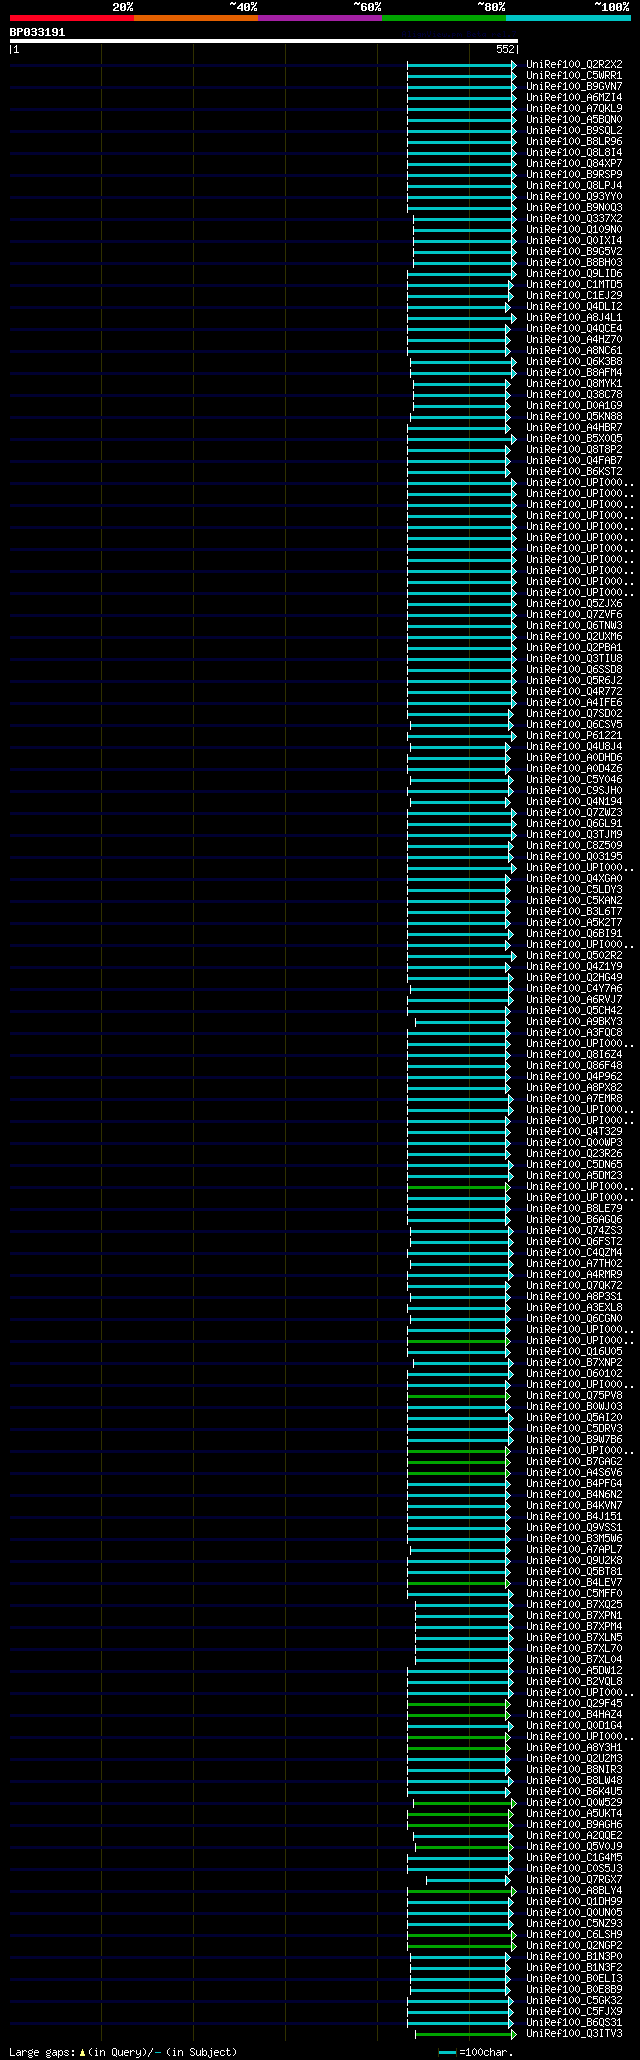This screenshot has width=640, height=2060.
Task: Open hit UniRef100_B9SQL2
Action: click(574, 130)
